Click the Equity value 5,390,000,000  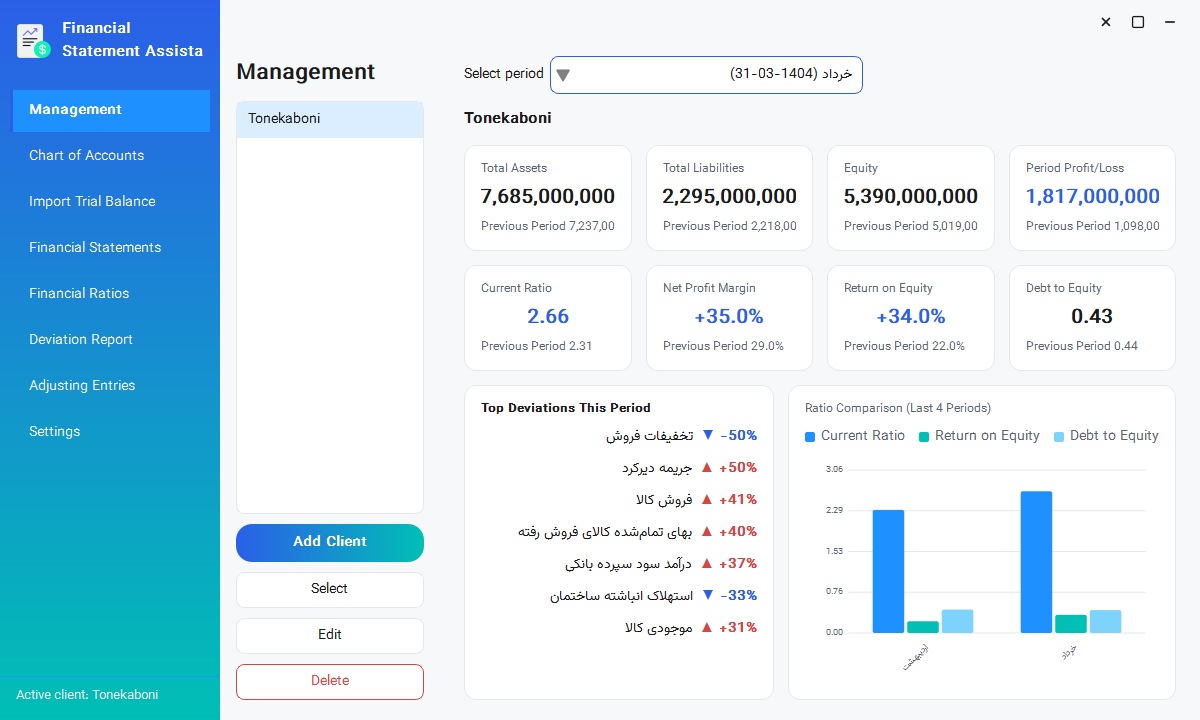tap(911, 197)
